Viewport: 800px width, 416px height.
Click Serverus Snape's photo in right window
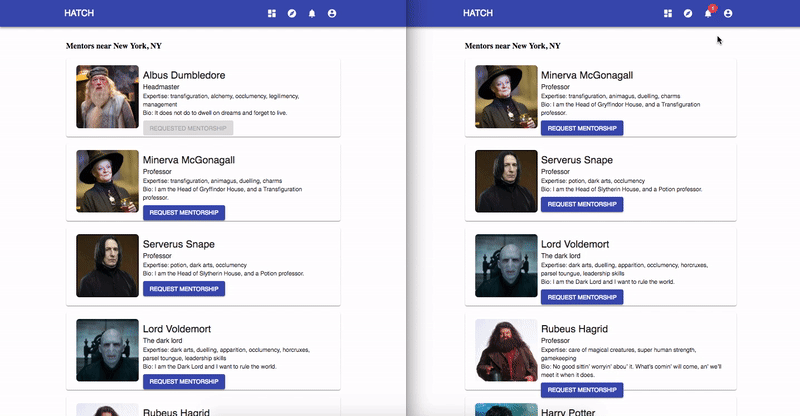pos(506,181)
